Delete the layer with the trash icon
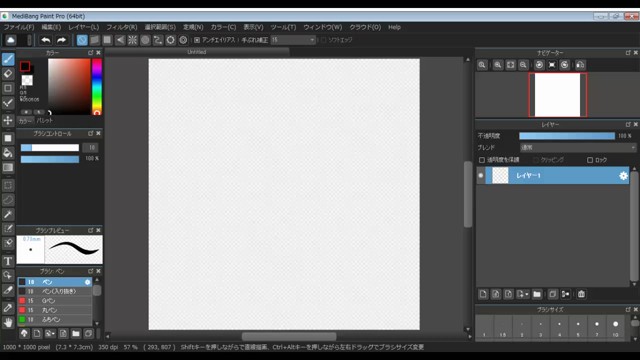Viewport: 640px width, 360px height. coord(581,294)
